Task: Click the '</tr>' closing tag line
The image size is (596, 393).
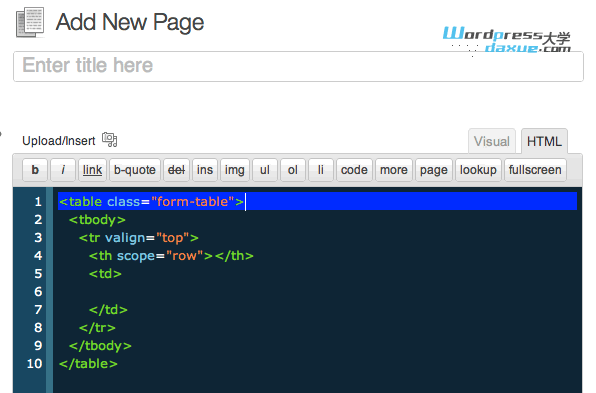Action: tap(97, 328)
